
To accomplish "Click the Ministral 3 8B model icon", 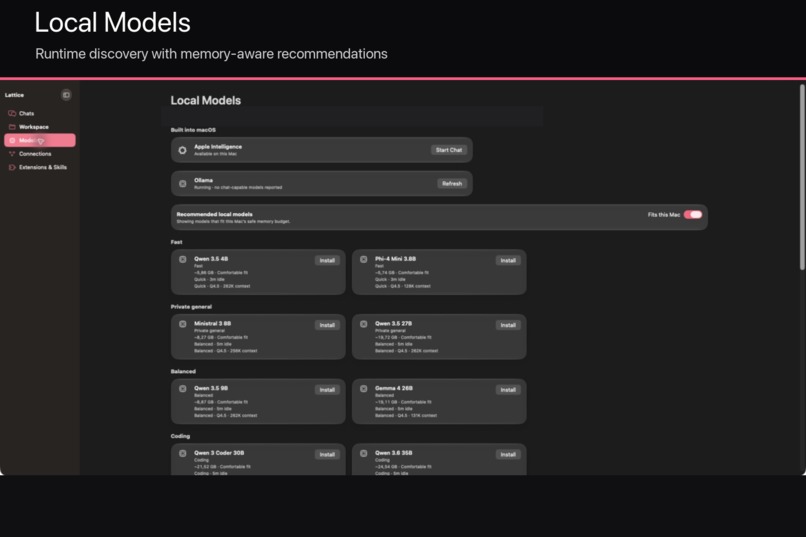I will coord(182,324).
